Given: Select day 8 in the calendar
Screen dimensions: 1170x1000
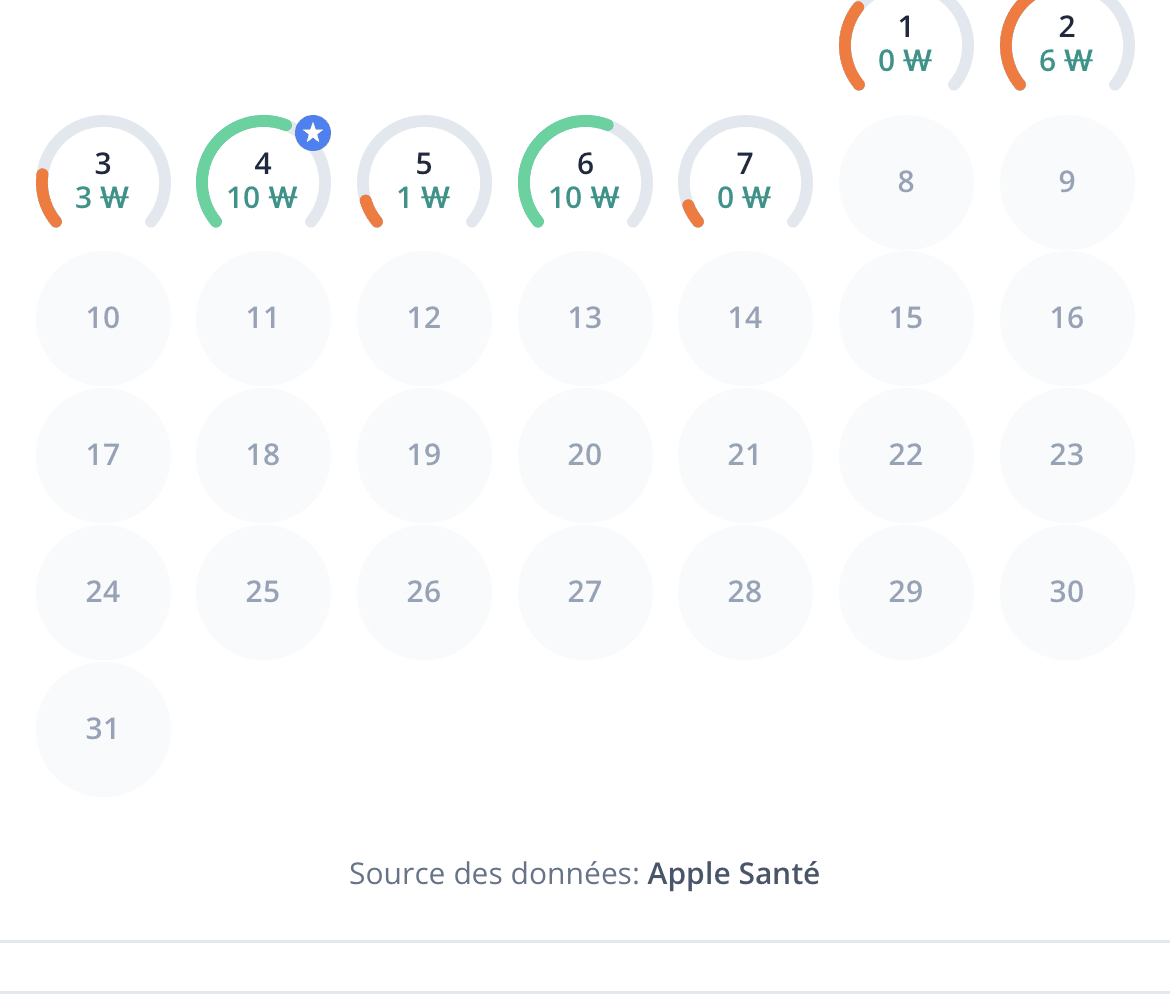Looking at the screenshot, I should [x=906, y=181].
